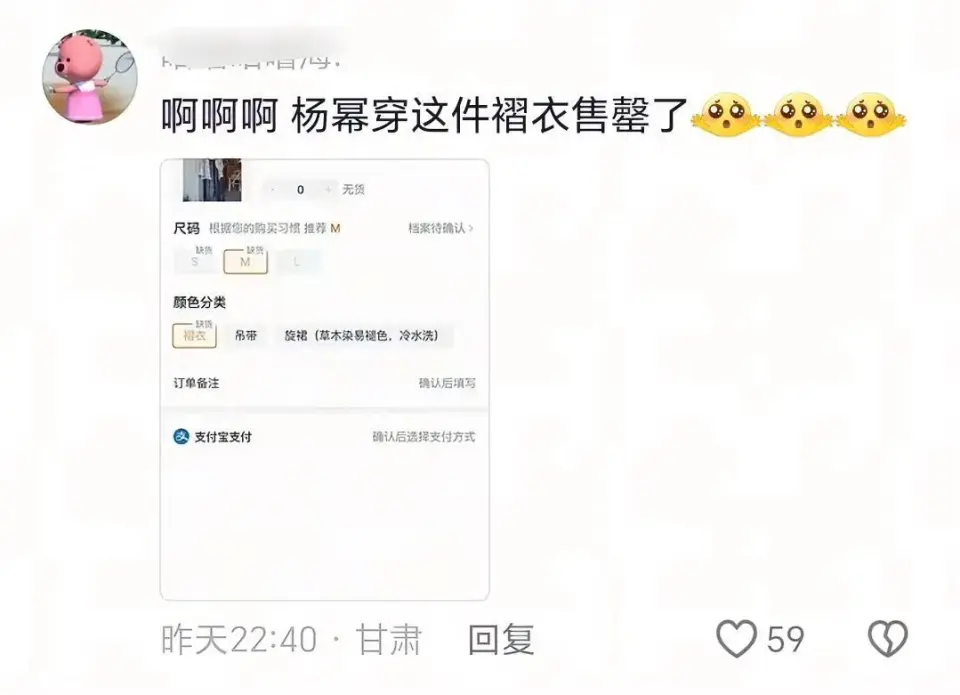The image size is (960, 695).
Task: Choose the 旋裙 color option
Action: pos(362,336)
